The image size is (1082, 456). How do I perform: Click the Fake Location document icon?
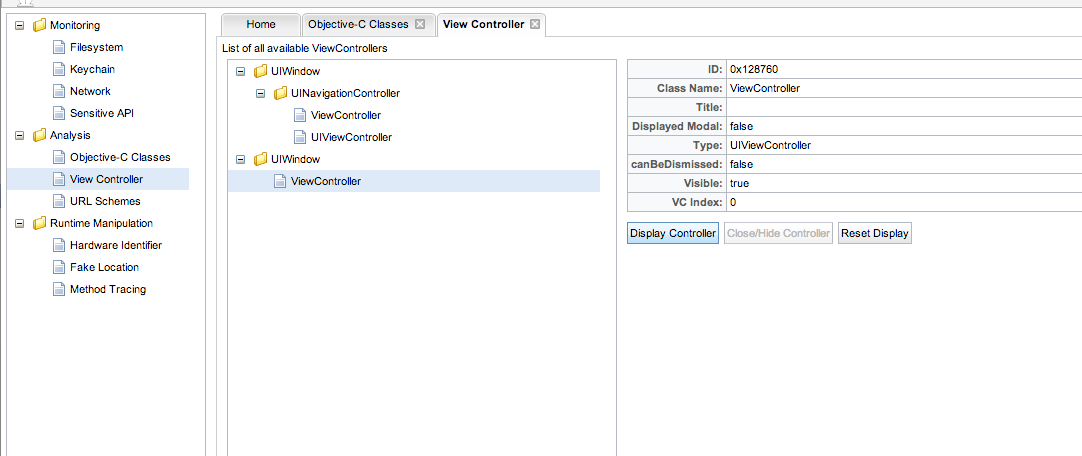point(60,267)
